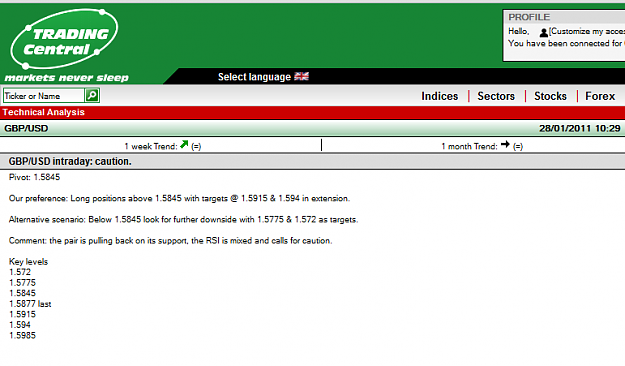The image size is (625, 366).
Task: Click key level 1.594 in the list
Action: (x=20, y=325)
